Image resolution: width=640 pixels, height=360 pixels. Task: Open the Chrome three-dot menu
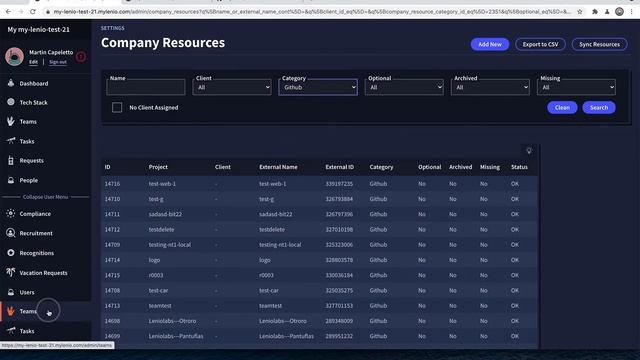[632, 11]
